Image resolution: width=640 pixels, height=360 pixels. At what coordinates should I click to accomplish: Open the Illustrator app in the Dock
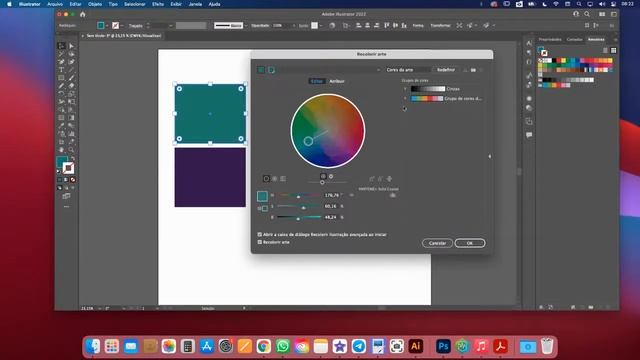(x=416, y=346)
